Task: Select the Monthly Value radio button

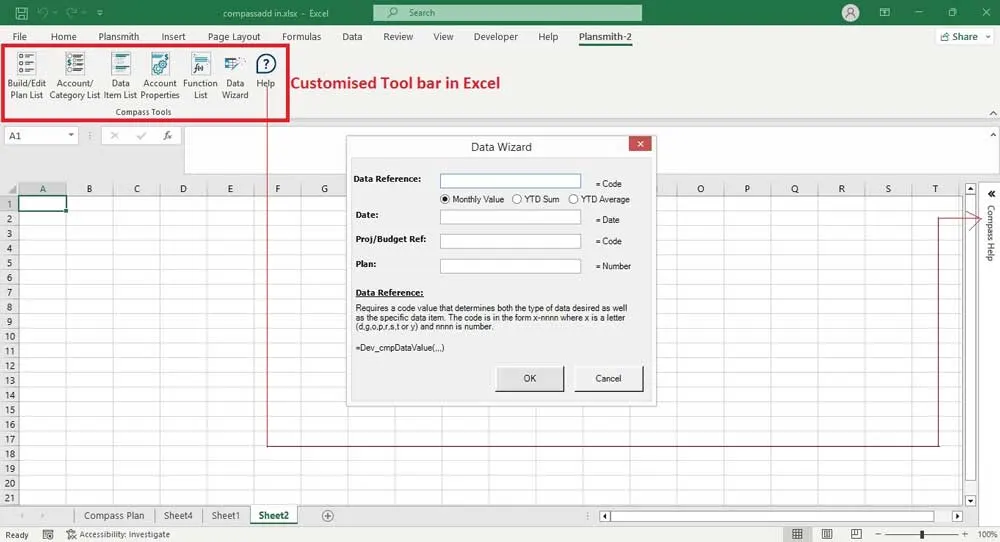Action: 445,199
